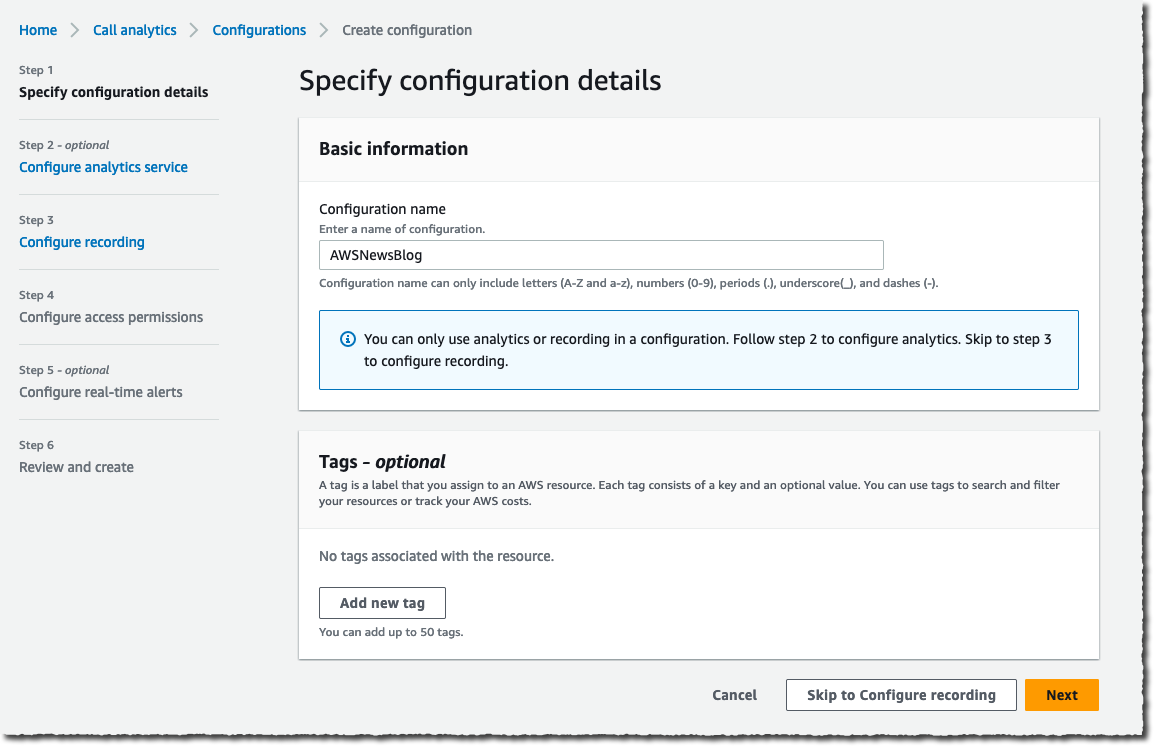This screenshot has width=1154, height=746.
Task: Click the Create configuration breadcrumb text
Action: coord(406,30)
